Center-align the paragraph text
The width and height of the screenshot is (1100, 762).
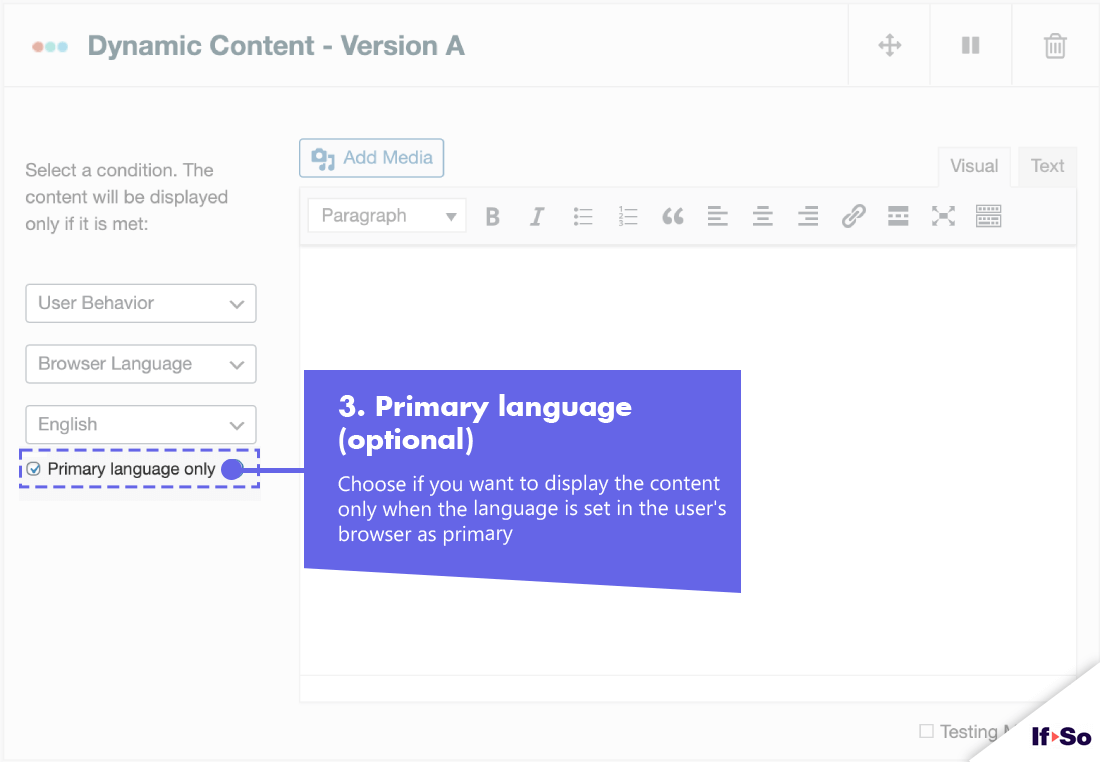[763, 216]
